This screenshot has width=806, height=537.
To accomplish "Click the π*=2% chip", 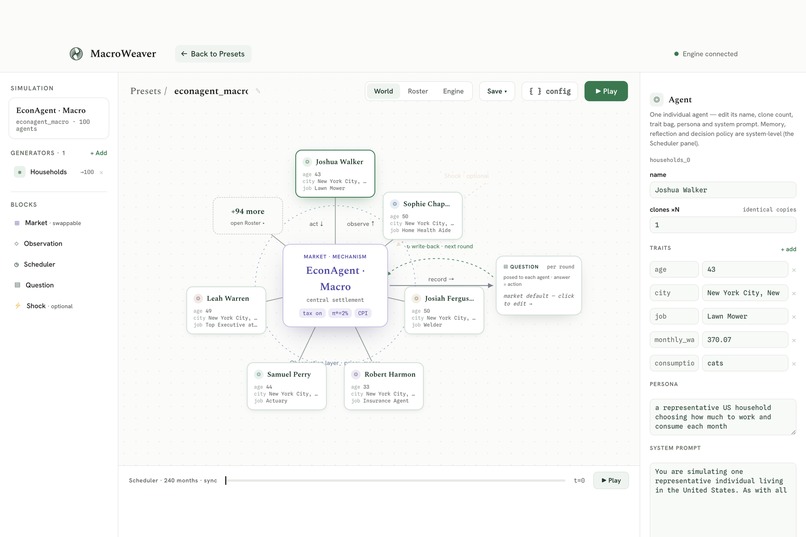I will (x=340, y=313).
